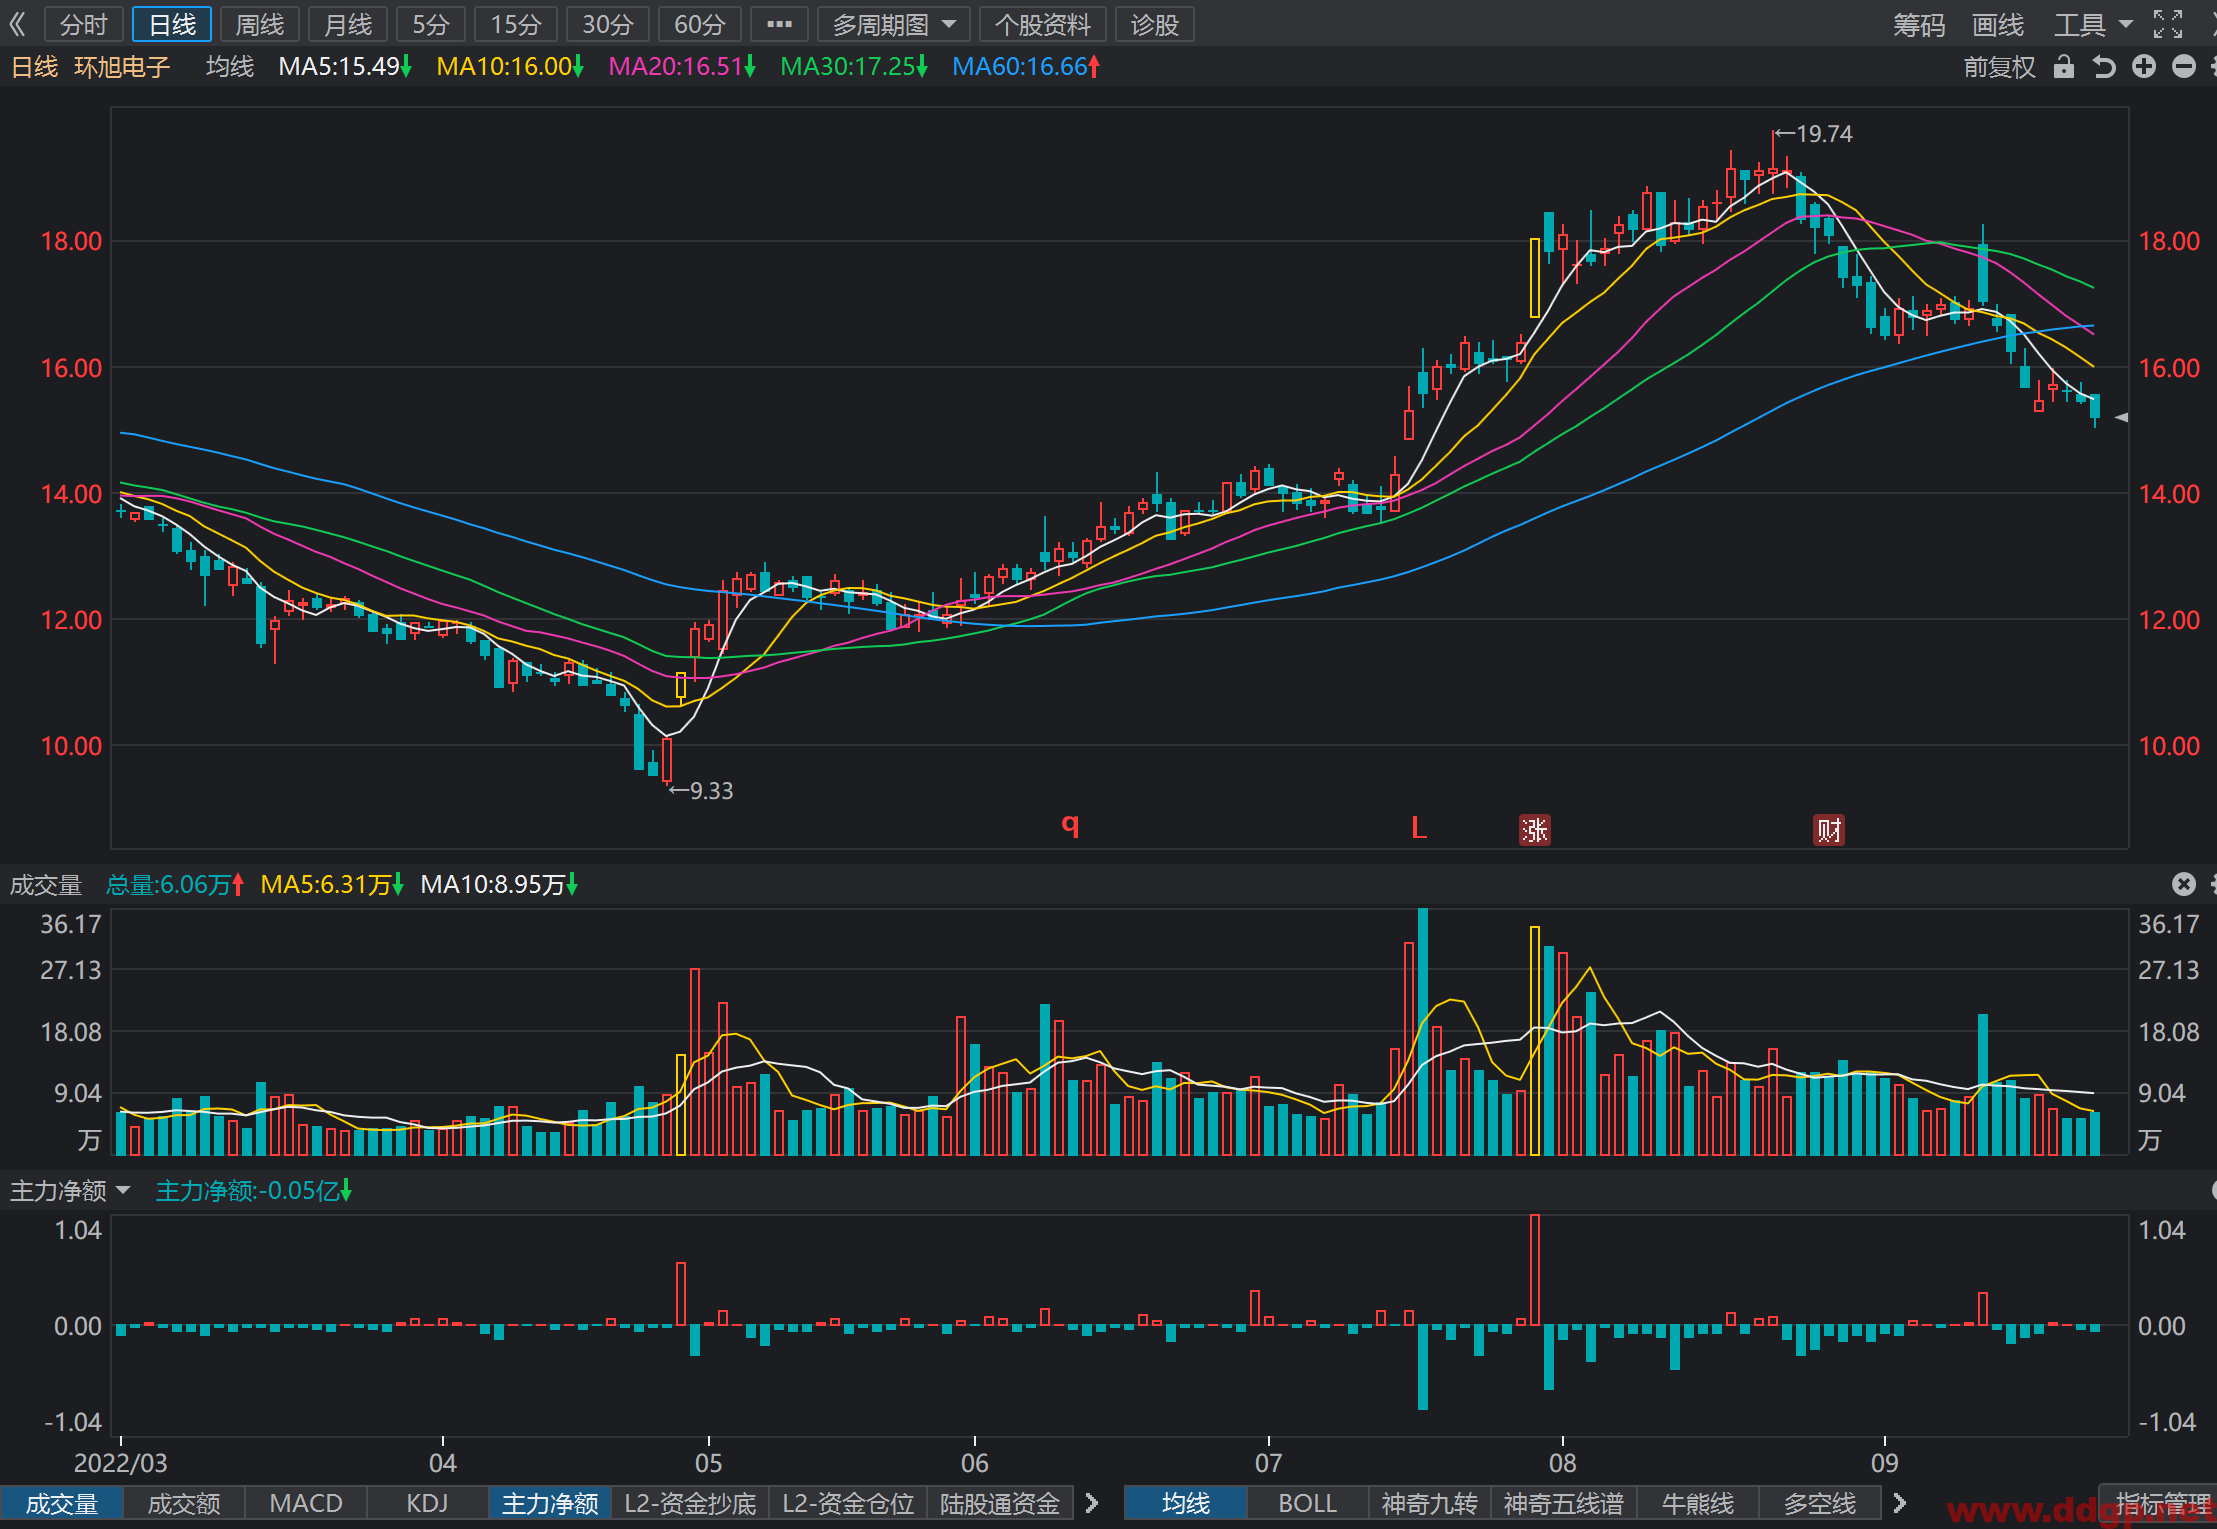Expand the 多周期图 dropdown

point(894,24)
